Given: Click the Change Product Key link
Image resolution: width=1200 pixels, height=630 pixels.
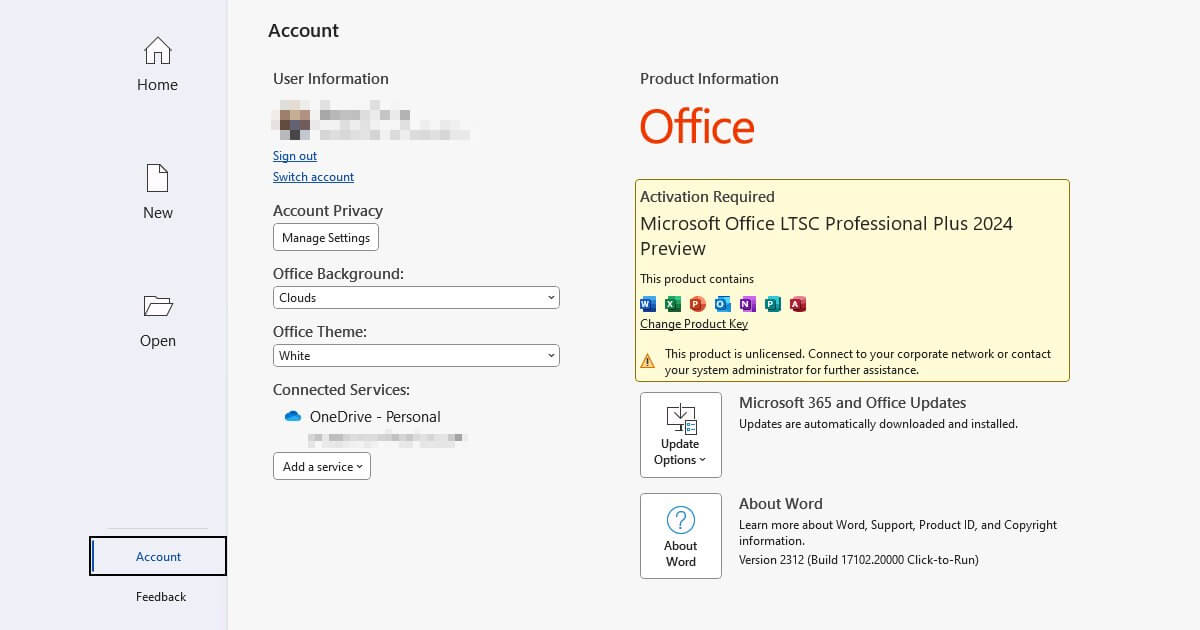Looking at the screenshot, I should click(x=694, y=323).
